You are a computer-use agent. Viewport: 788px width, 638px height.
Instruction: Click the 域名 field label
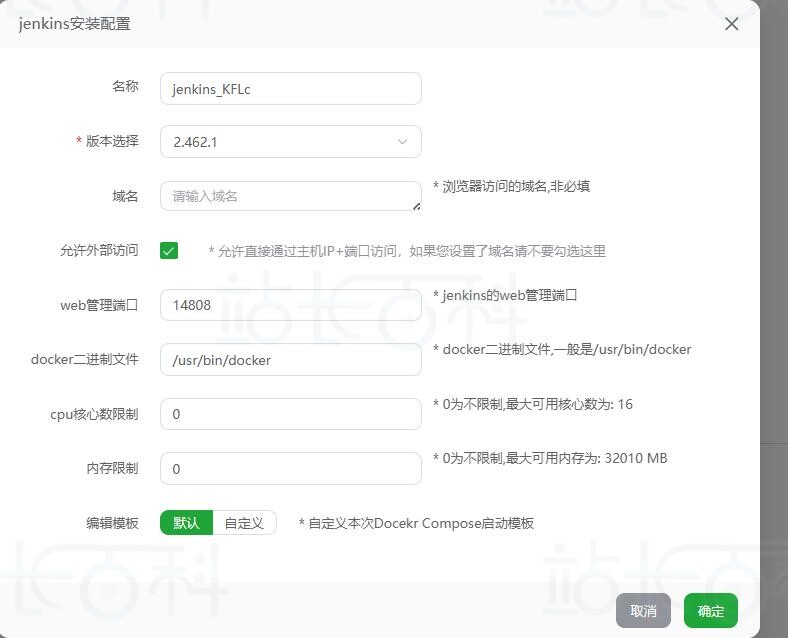click(125, 196)
